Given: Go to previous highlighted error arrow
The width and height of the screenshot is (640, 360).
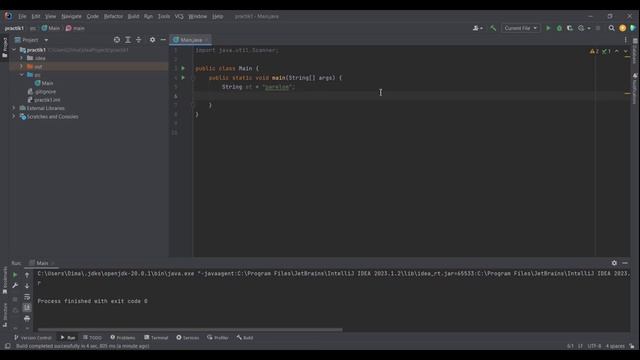Looking at the screenshot, I should (617, 51).
